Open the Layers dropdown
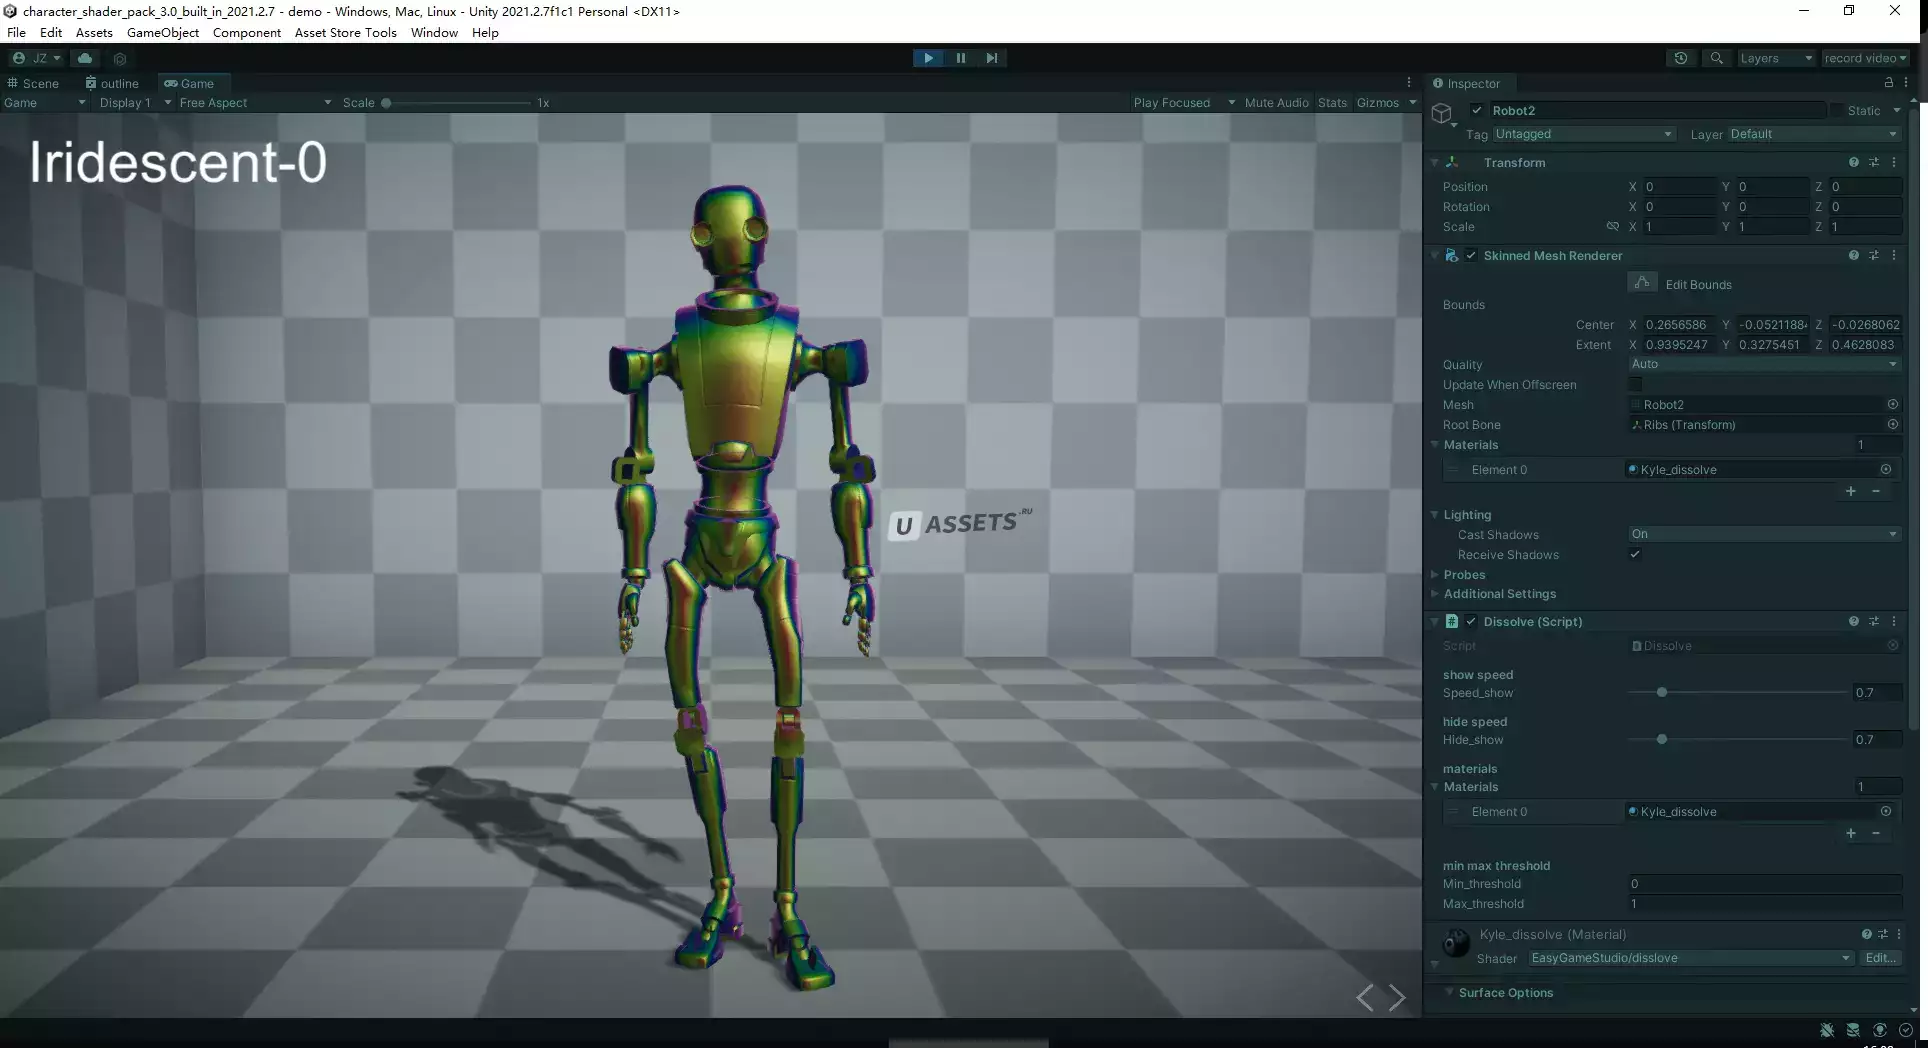 [1775, 58]
